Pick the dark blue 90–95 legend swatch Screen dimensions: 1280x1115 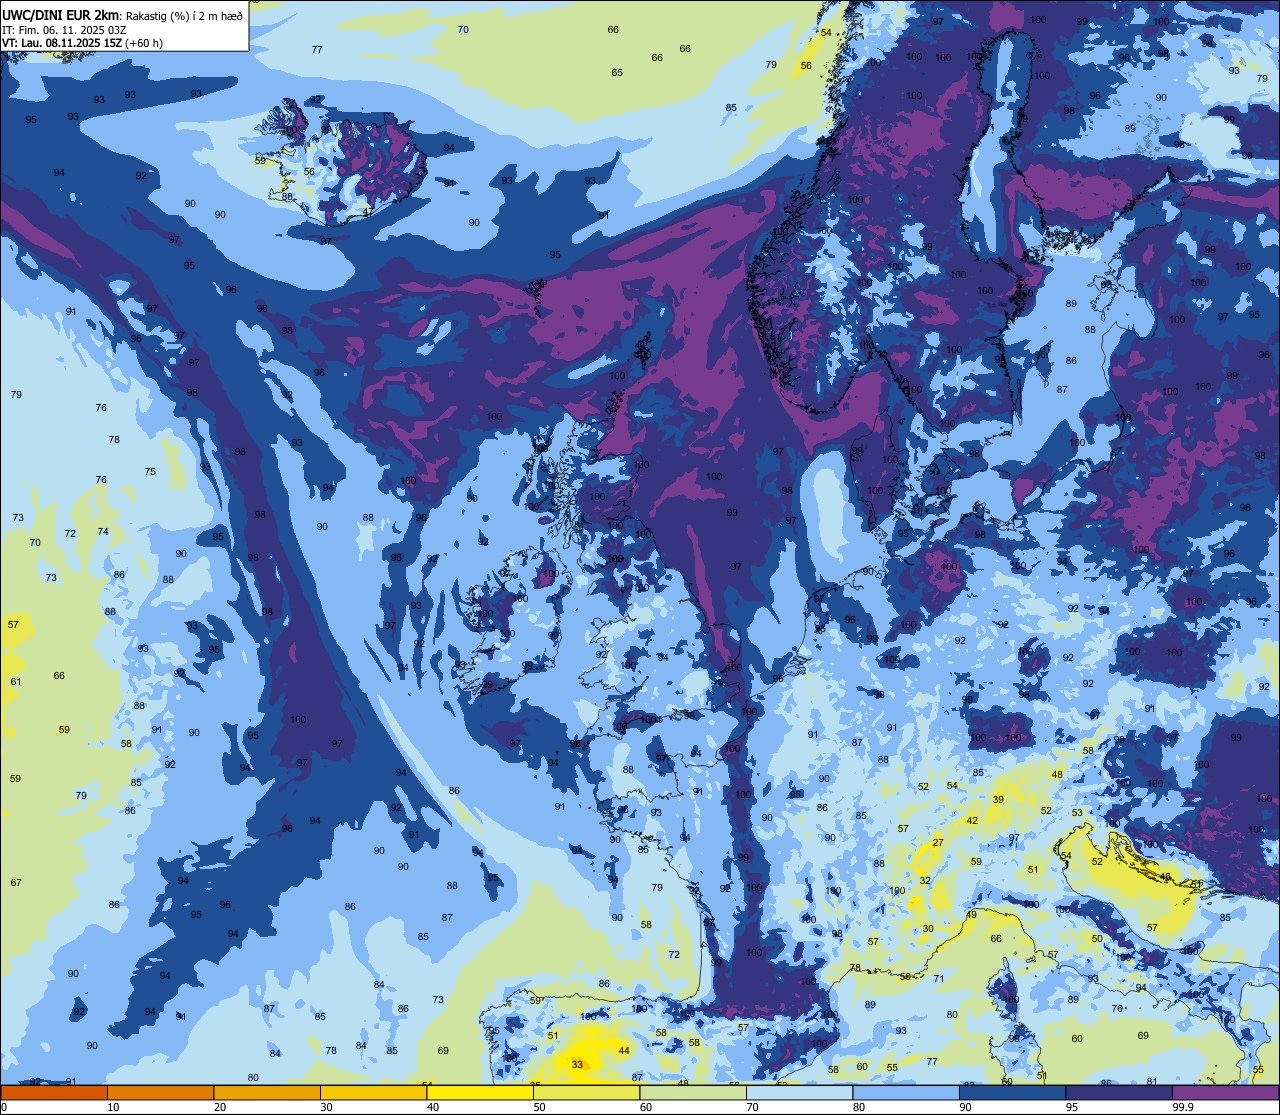coord(1012,1092)
